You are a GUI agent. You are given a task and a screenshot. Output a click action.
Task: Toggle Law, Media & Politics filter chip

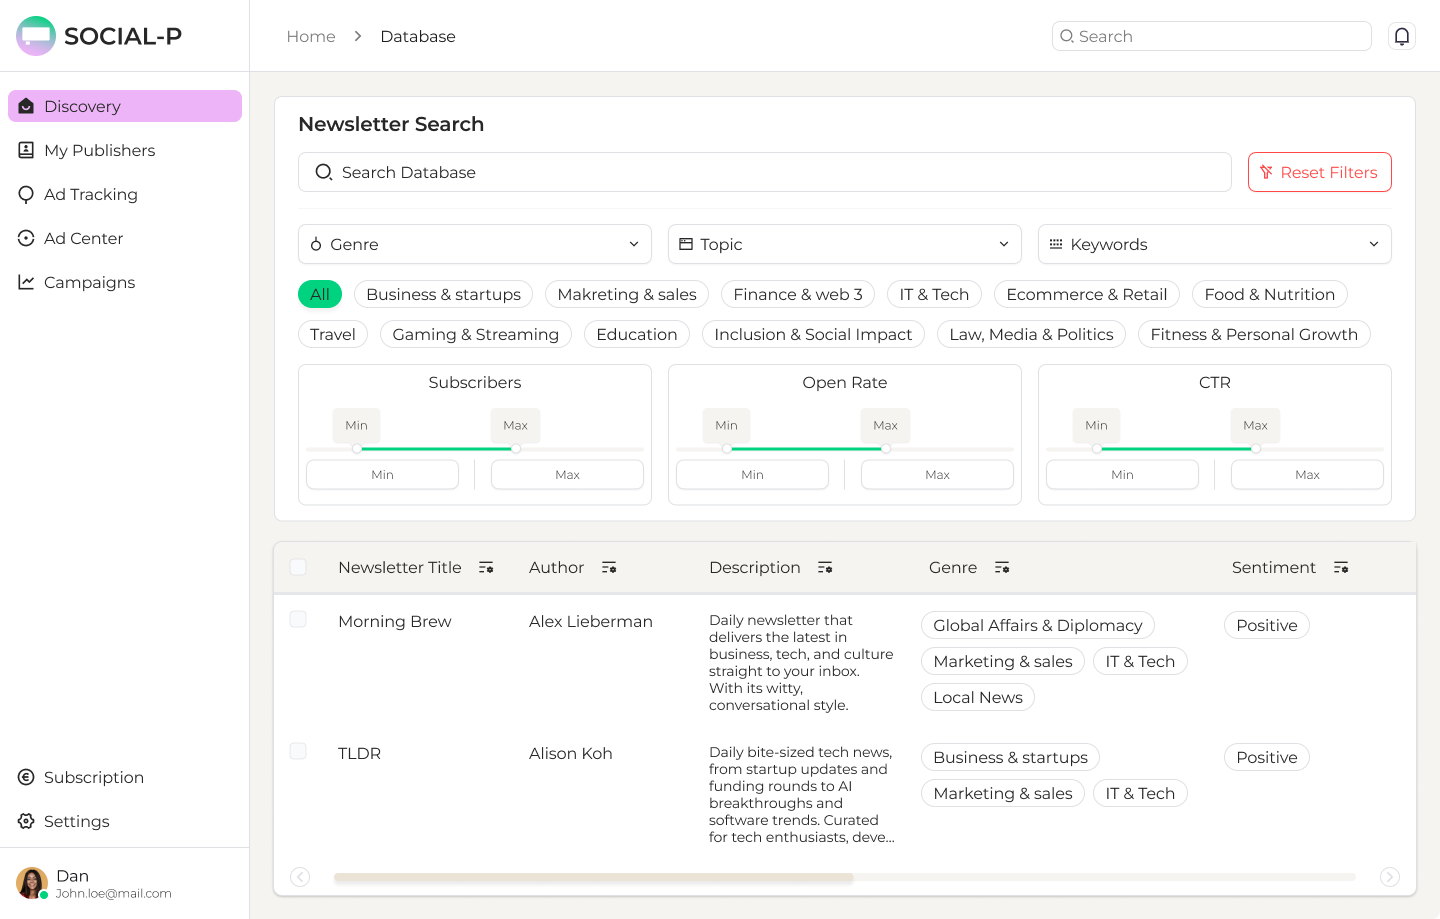(1031, 334)
